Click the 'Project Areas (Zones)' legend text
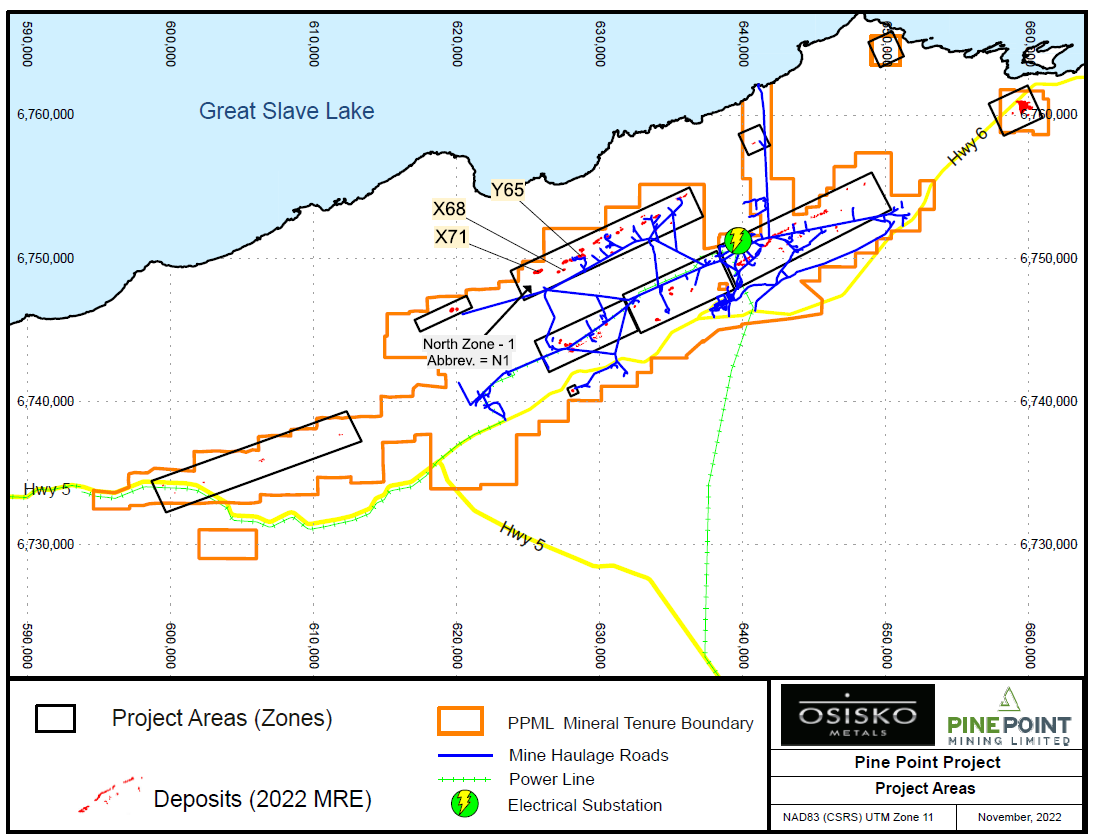This screenshot has width=1095, height=836. pos(222,718)
